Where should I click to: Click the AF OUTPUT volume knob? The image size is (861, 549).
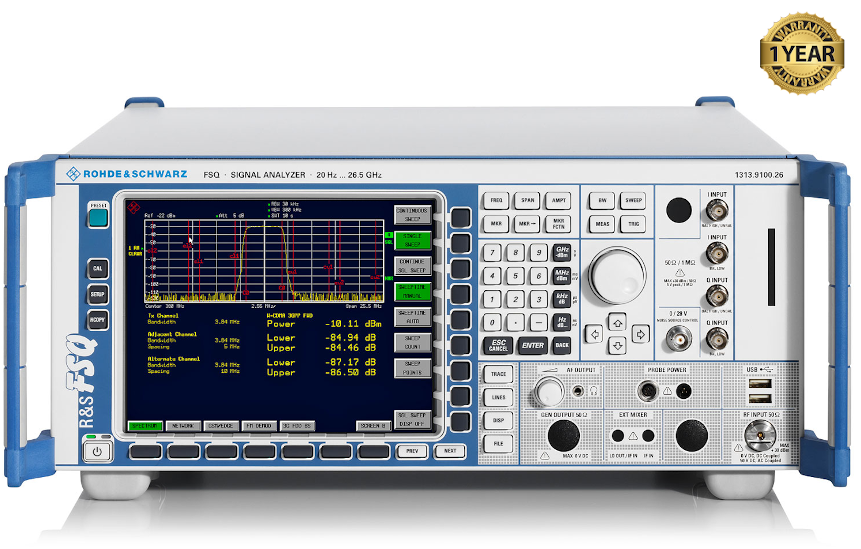[x=549, y=392]
